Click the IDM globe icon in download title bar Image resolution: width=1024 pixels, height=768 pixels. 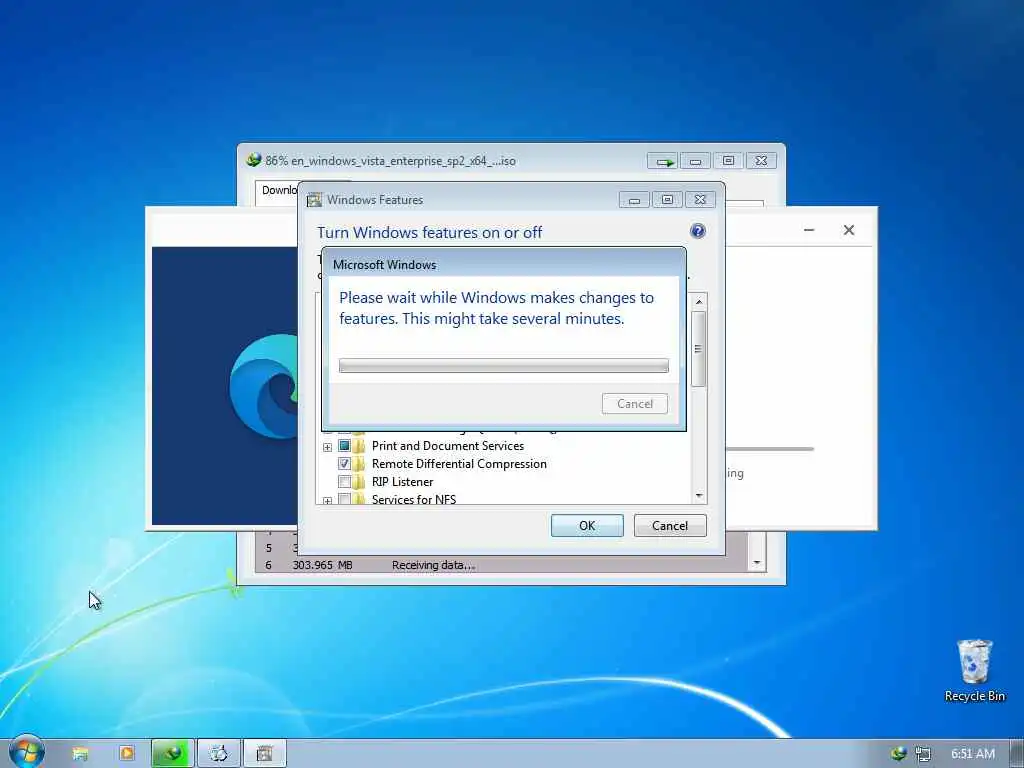point(253,160)
